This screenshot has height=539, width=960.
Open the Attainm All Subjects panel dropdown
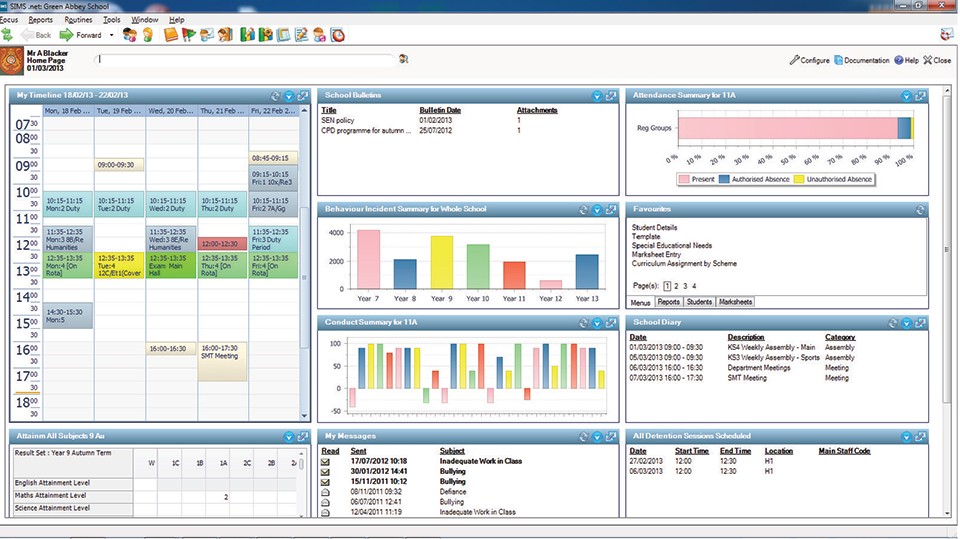point(289,437)
